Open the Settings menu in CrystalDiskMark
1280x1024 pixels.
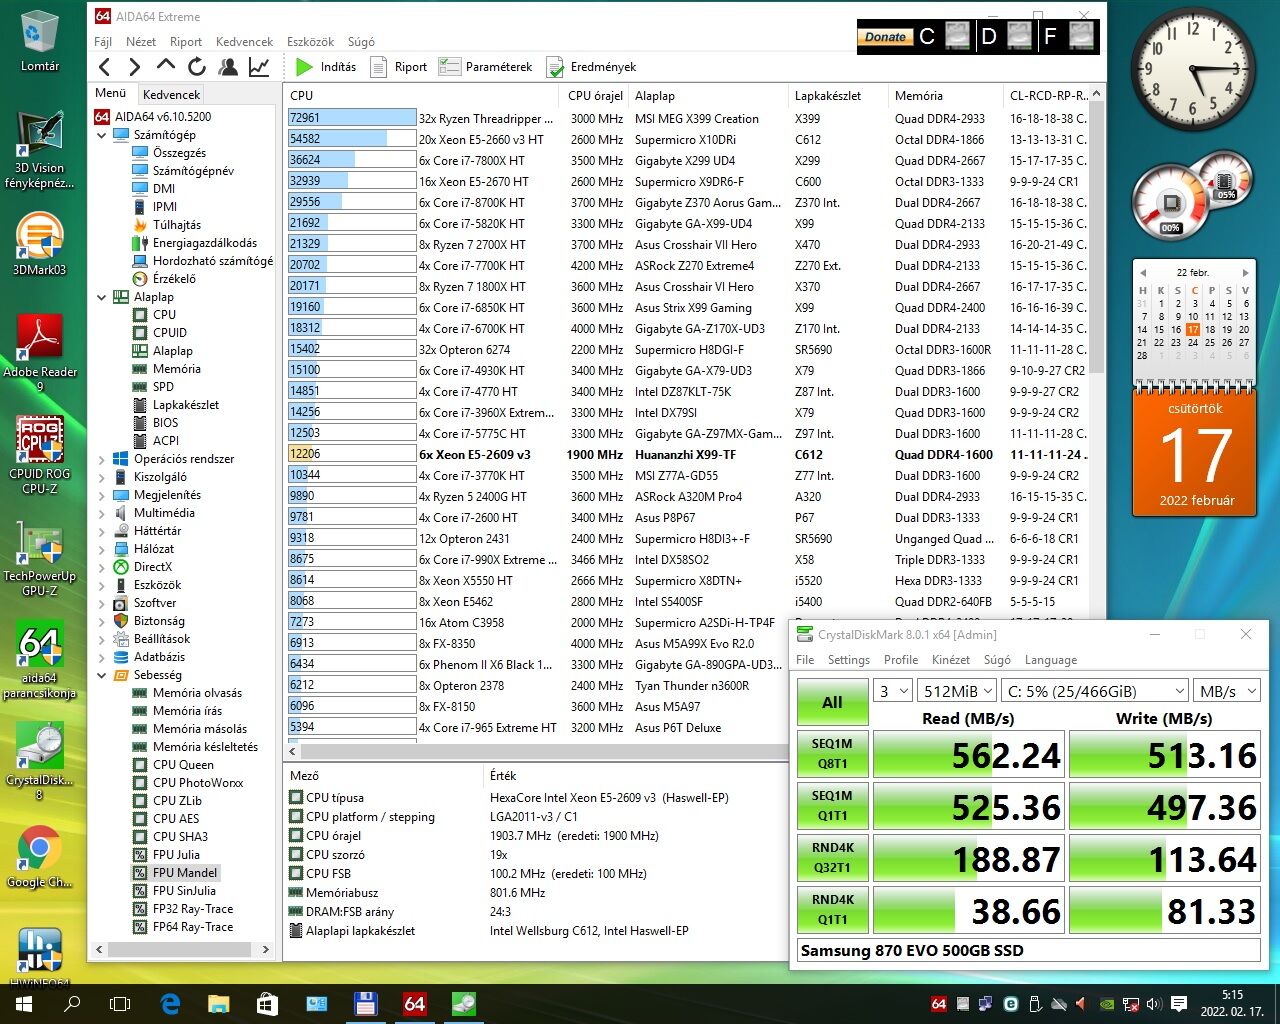tap(849, 660)
